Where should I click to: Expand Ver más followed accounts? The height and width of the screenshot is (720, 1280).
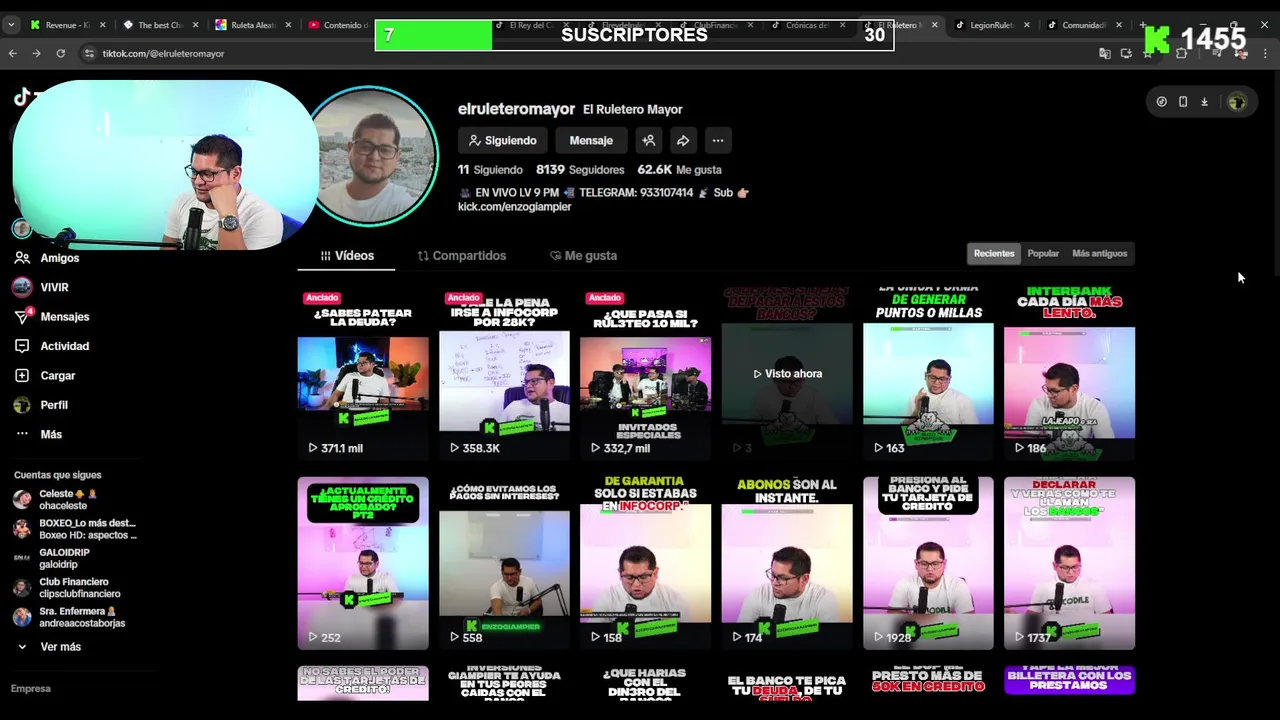(x=49, y=647)
